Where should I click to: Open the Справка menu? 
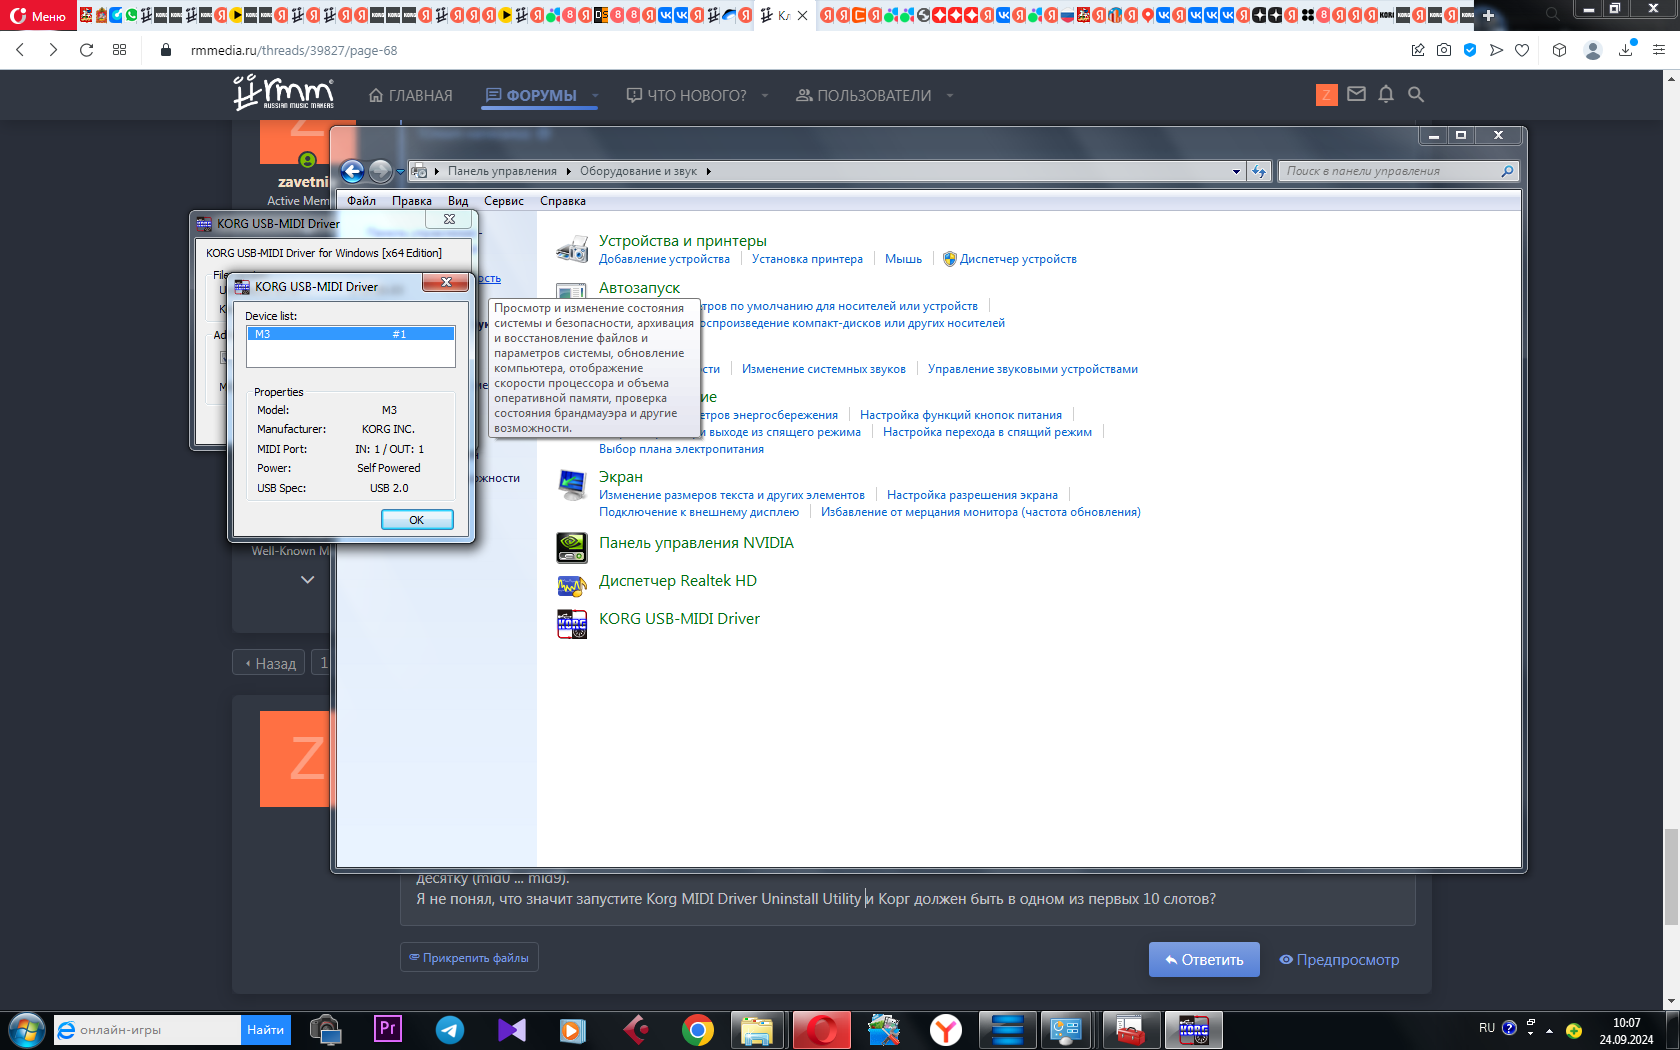(x=563, y=201)
